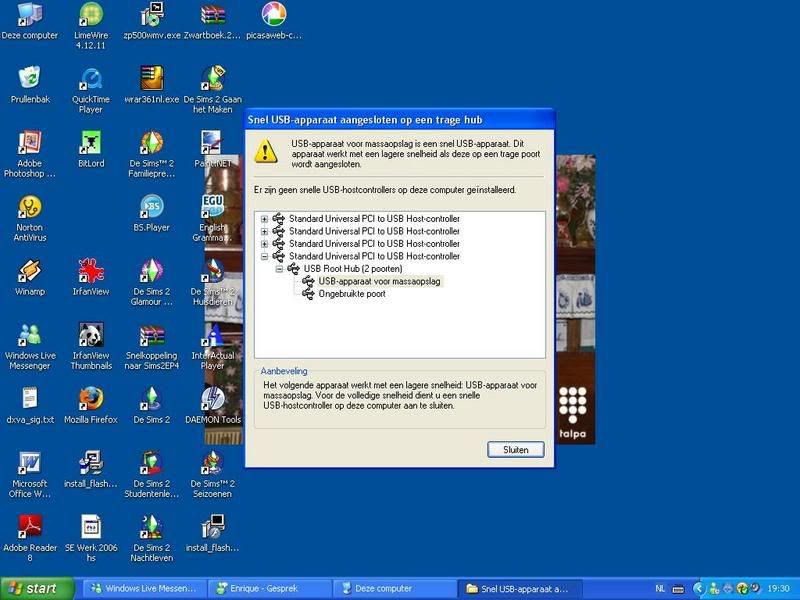Select the zp500wmv.exe desktop icon
Viewport: 800px width, 600px height.
152,21
